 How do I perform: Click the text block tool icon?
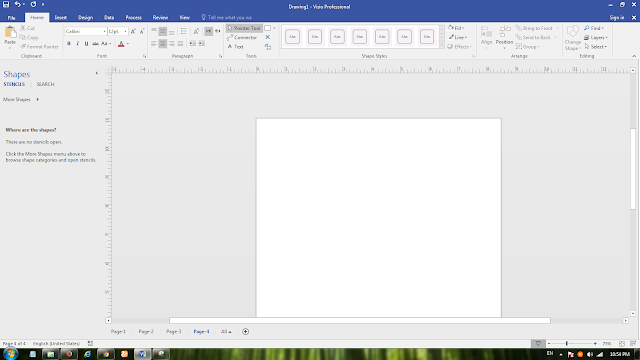(x=268, y=47)
